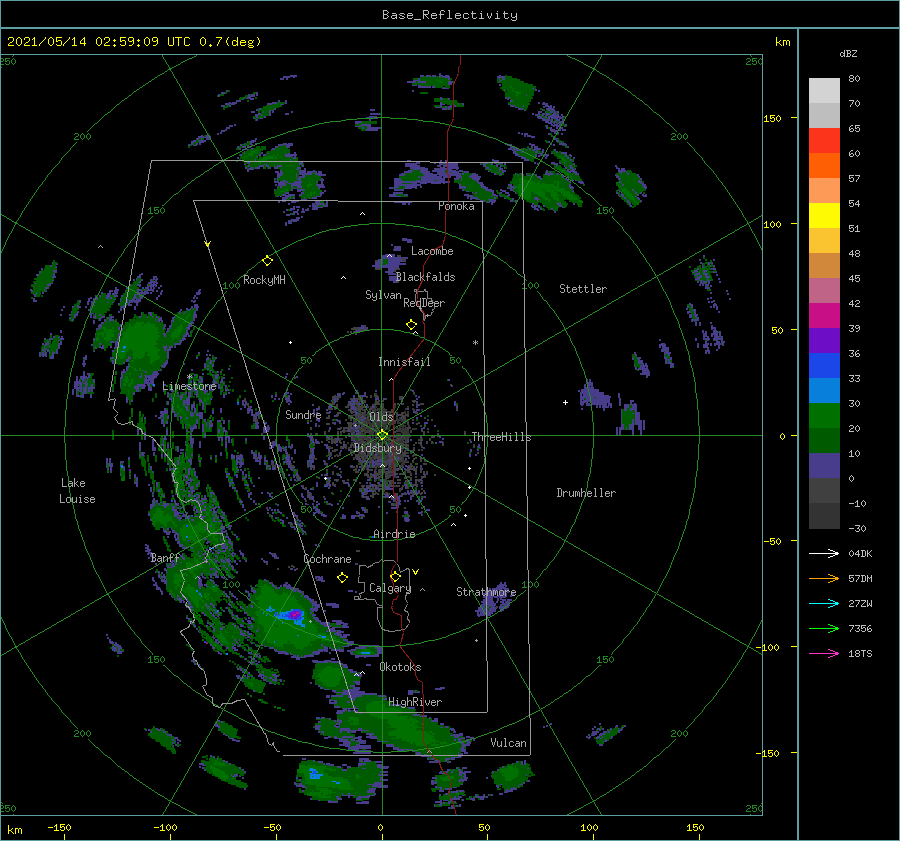Image resolution: width=900 pixels, height=841 pixels.
Task: Pick the light gray 70-80 dBZ legend swatch
Action: [824, 91]
